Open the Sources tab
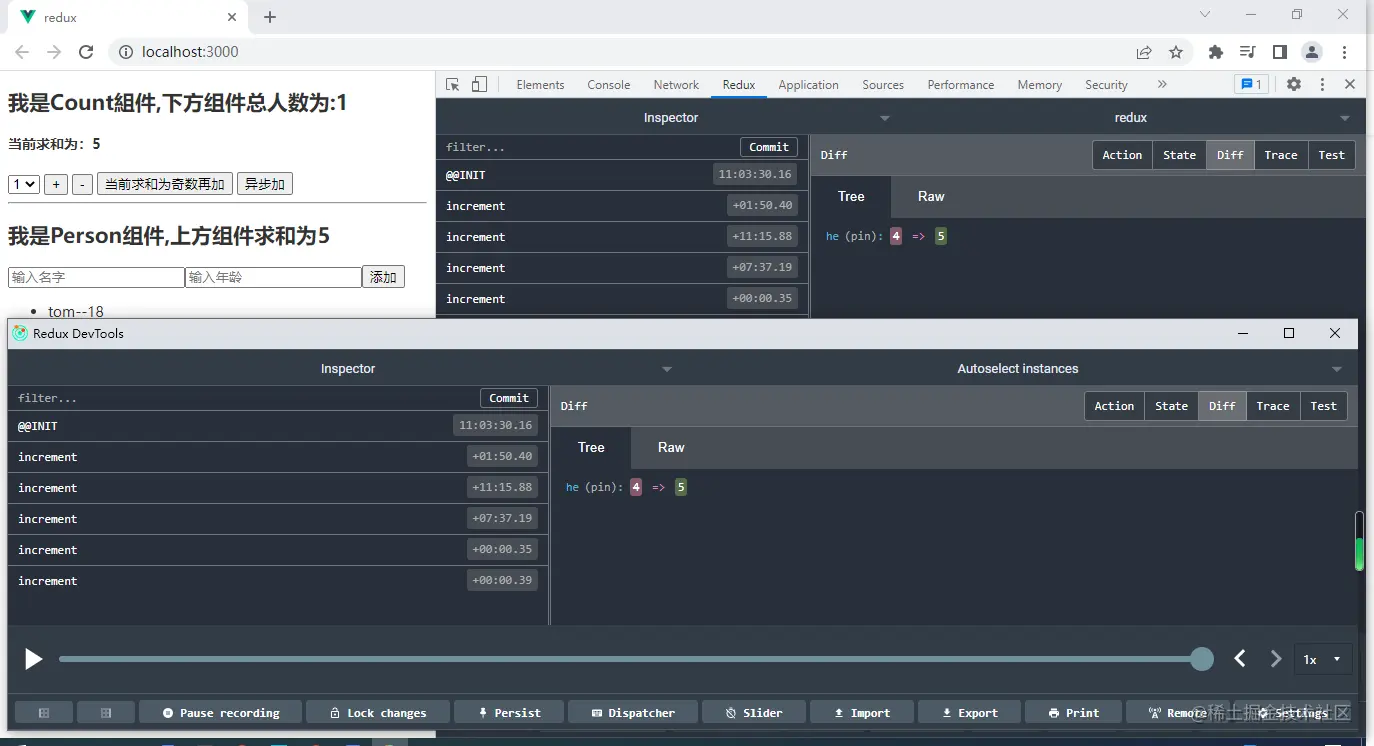 coord(883,85)
